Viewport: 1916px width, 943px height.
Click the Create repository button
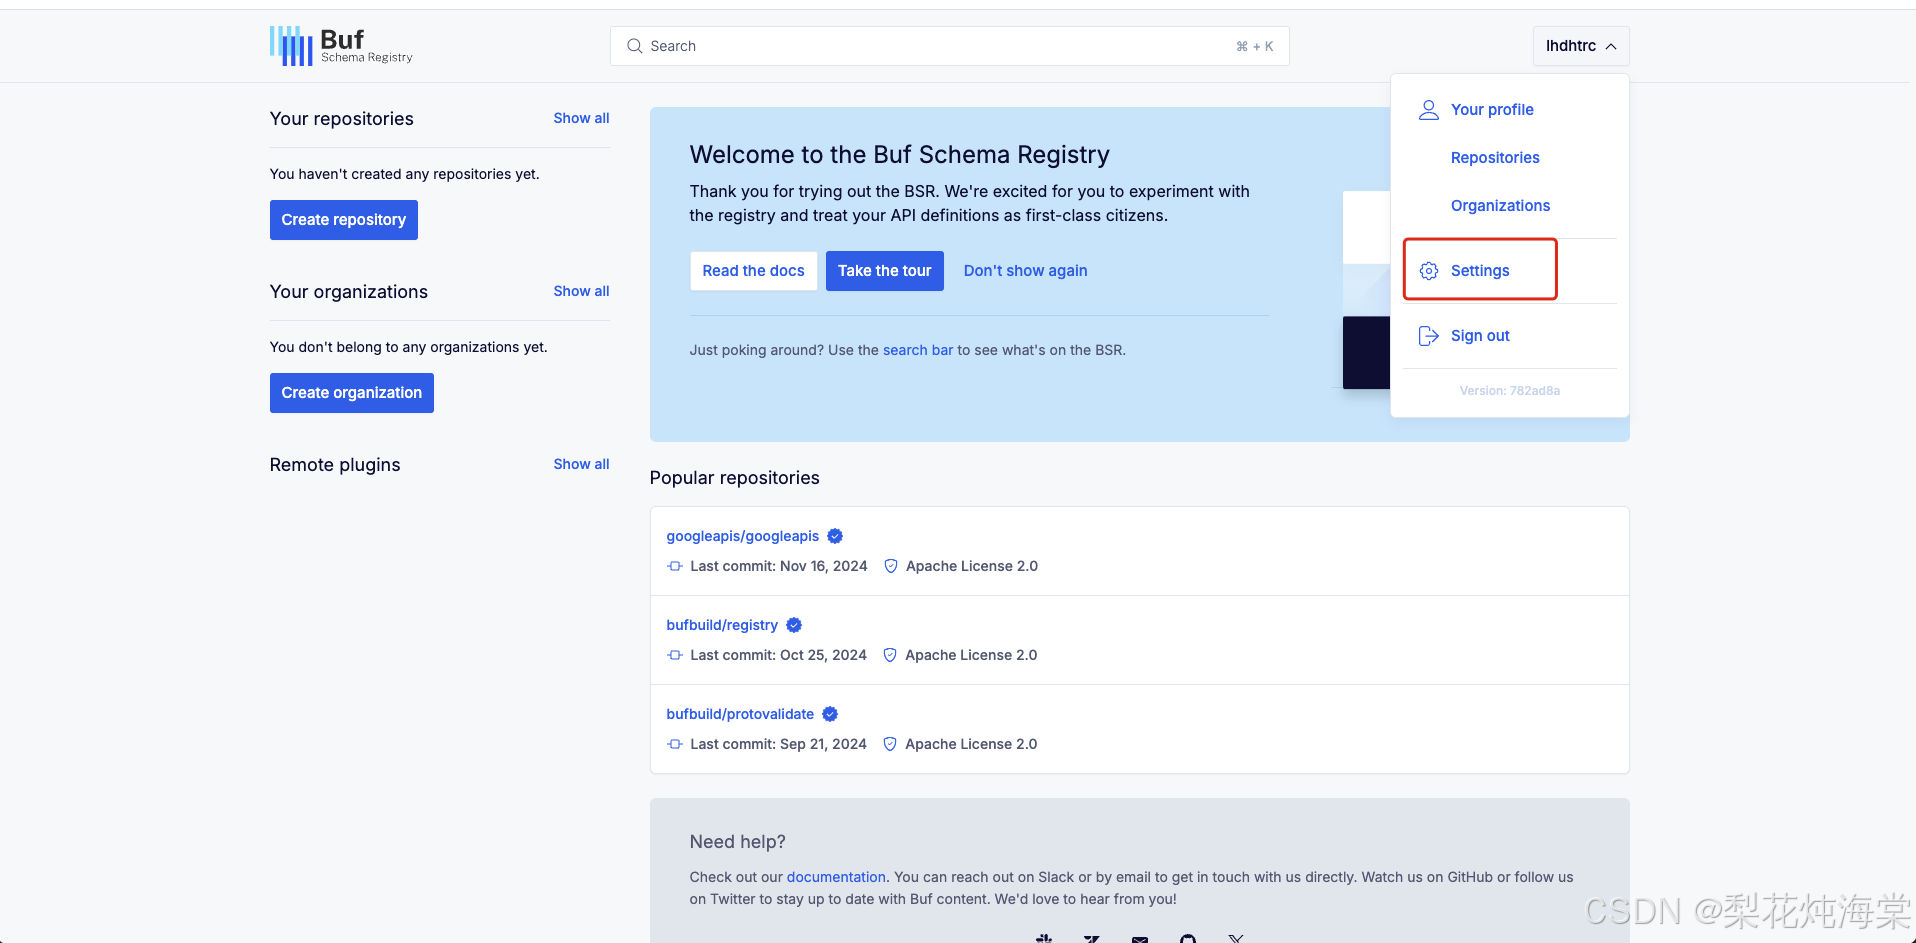pyautogui.click(x=344, y=220)
